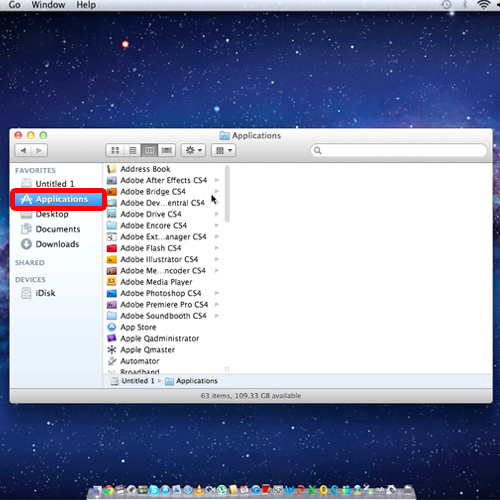Go back with the left arrow button

23,150
